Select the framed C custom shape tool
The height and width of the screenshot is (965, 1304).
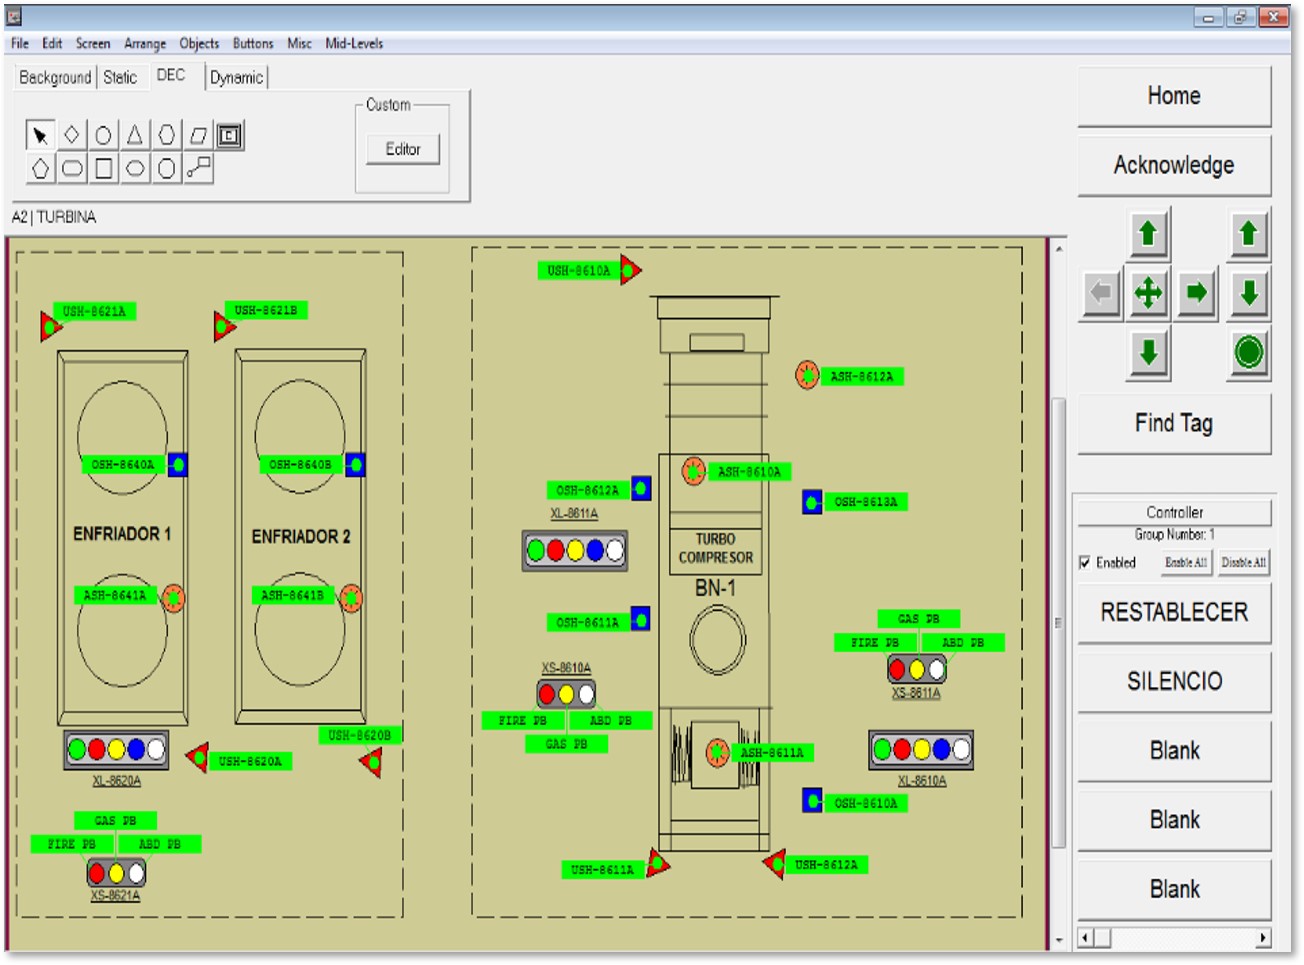click(229, 135)
